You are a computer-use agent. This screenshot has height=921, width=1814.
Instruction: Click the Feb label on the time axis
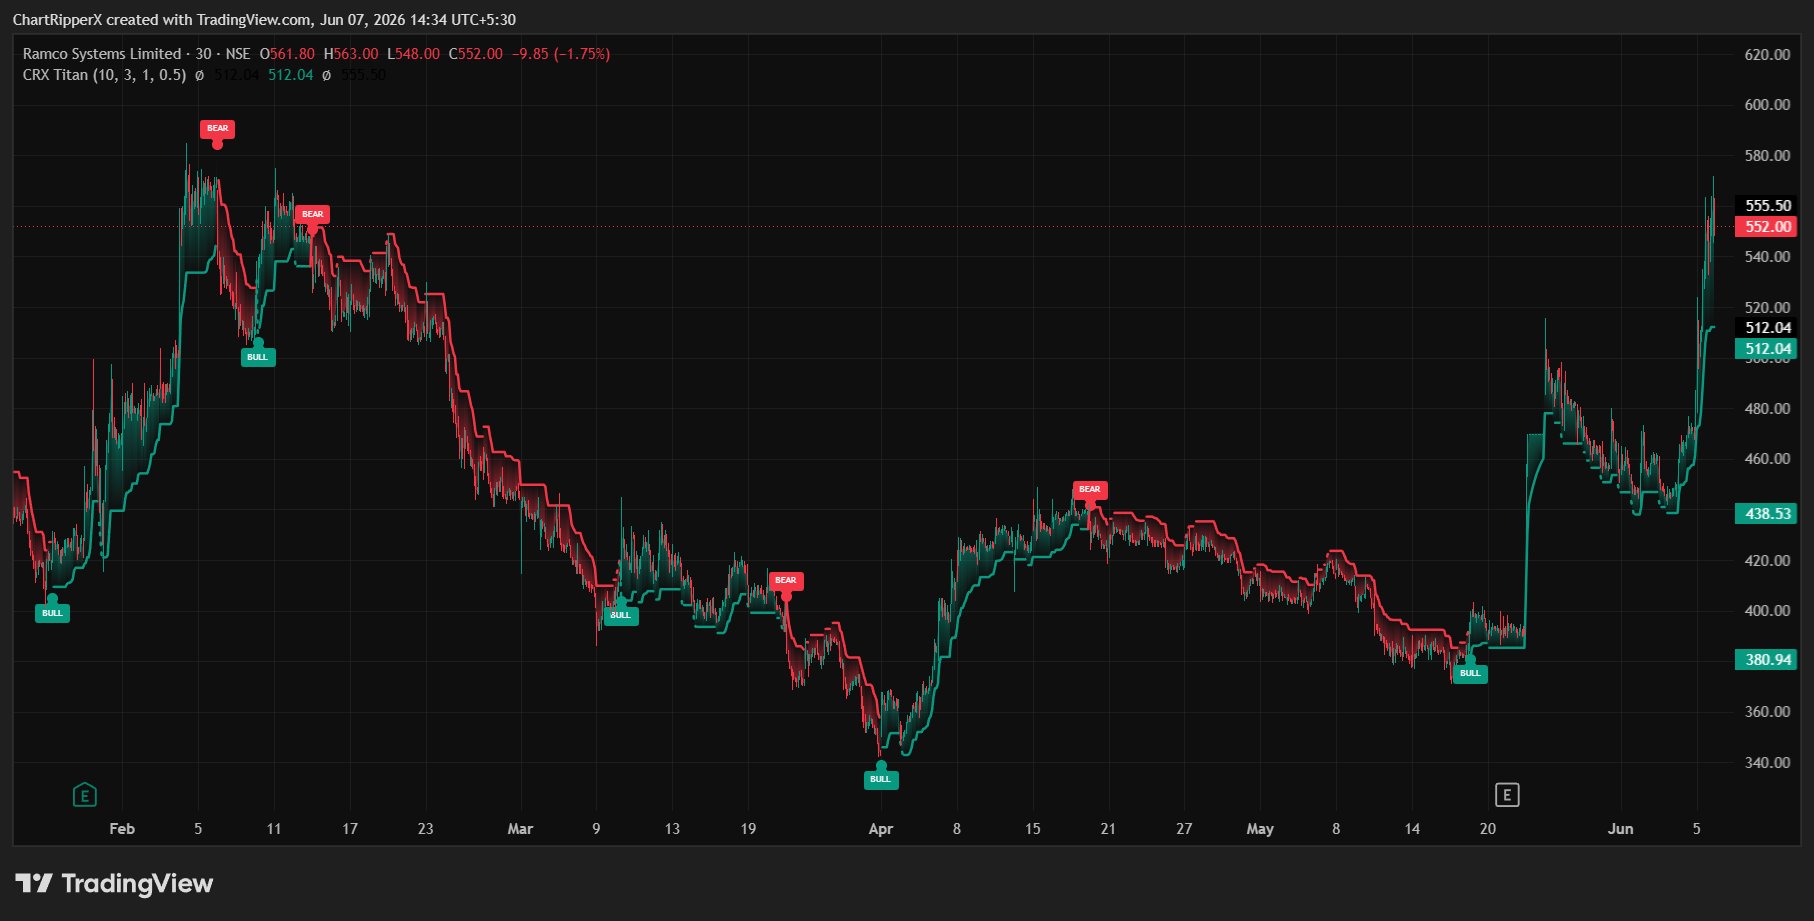[122, 829]
